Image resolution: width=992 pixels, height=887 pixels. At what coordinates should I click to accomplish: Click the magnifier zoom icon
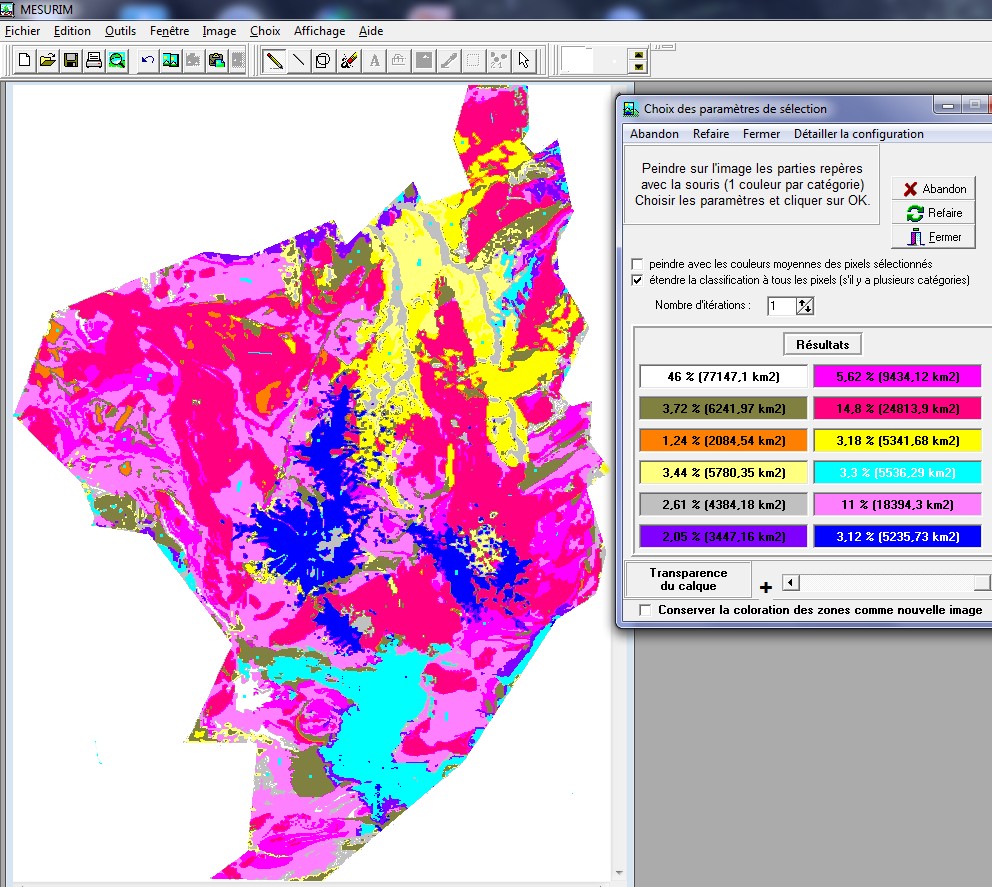[117, 60]
